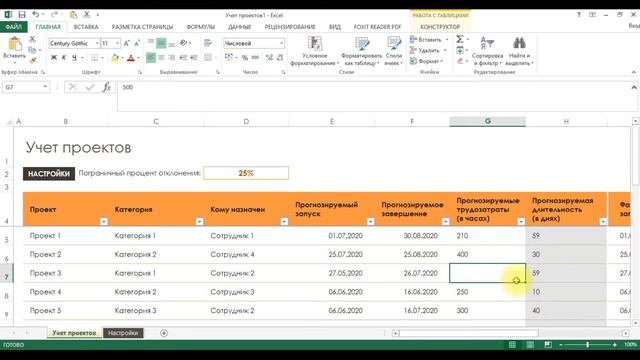This screenshot has height=360, width=640.
Task: Select column G header
Action: point(487,121)
